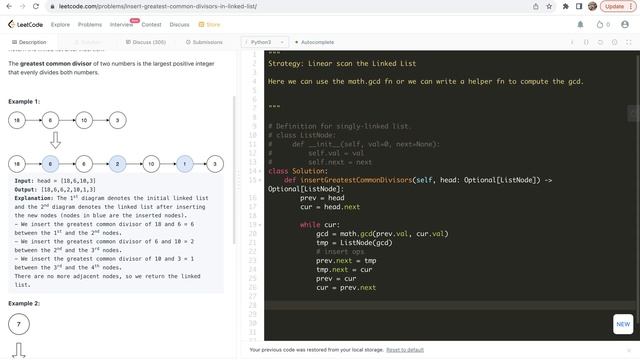Click the Store bag icon

click(x=201, y=24)
